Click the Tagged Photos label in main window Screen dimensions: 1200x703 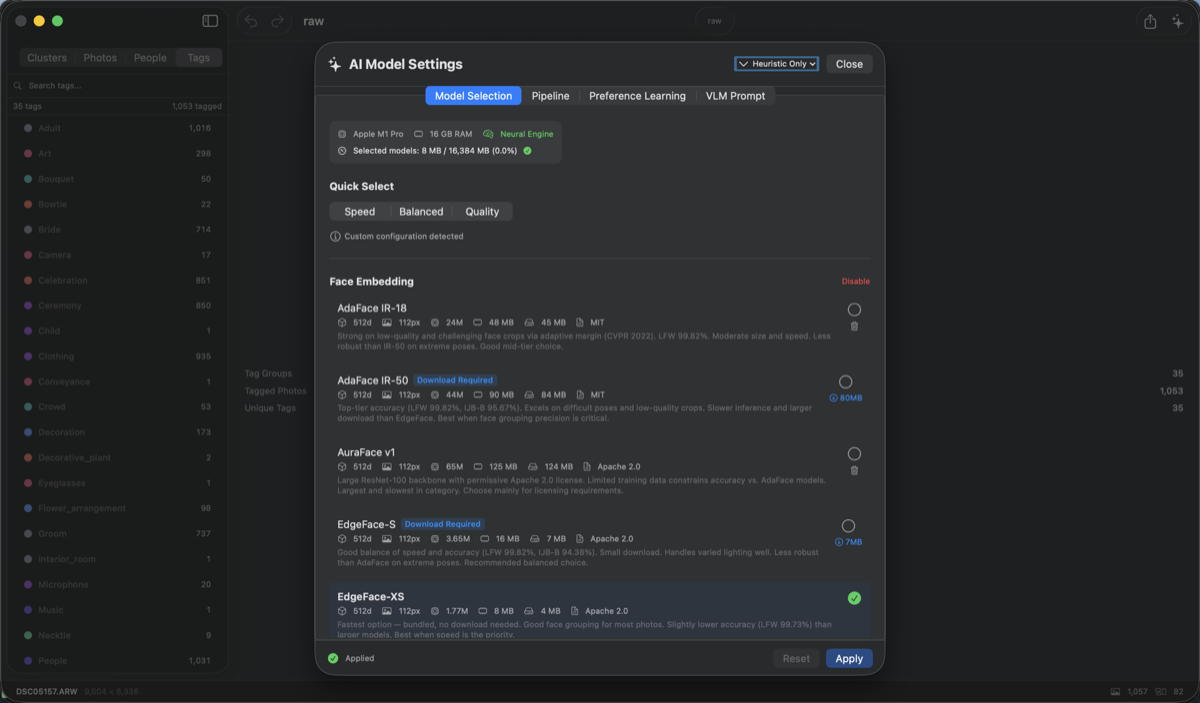tap(276, 391)
